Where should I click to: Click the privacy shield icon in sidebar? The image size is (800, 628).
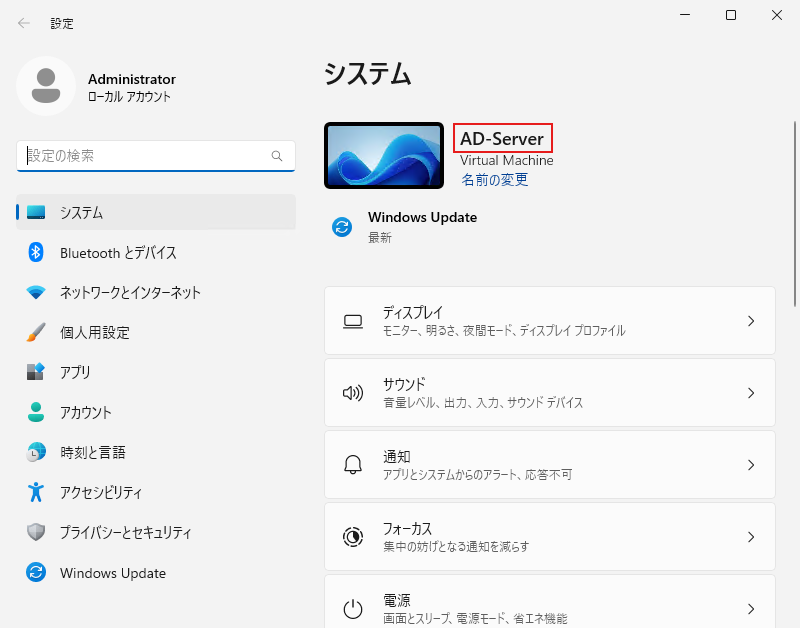tap(36, 532)
